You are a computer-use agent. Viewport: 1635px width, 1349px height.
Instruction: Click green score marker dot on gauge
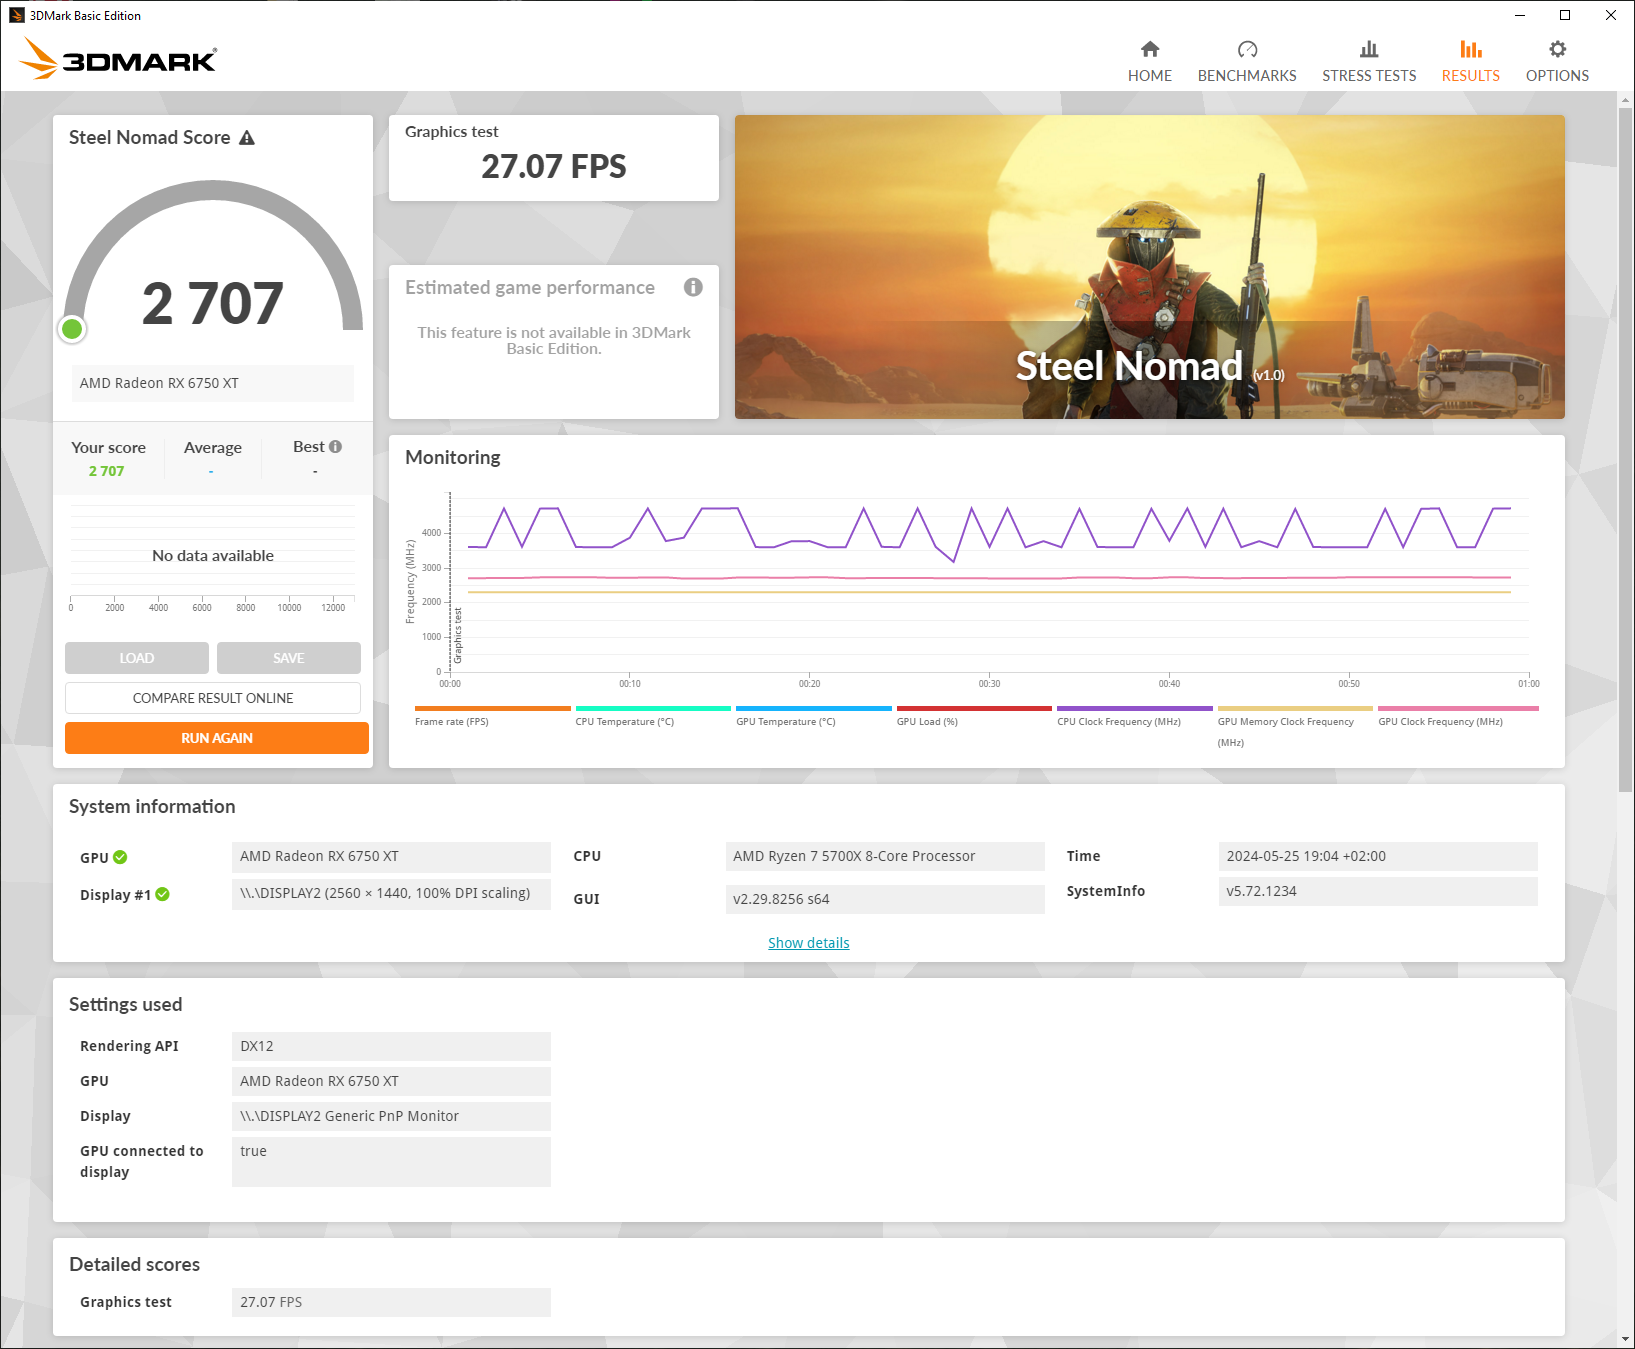pos(72,329)
